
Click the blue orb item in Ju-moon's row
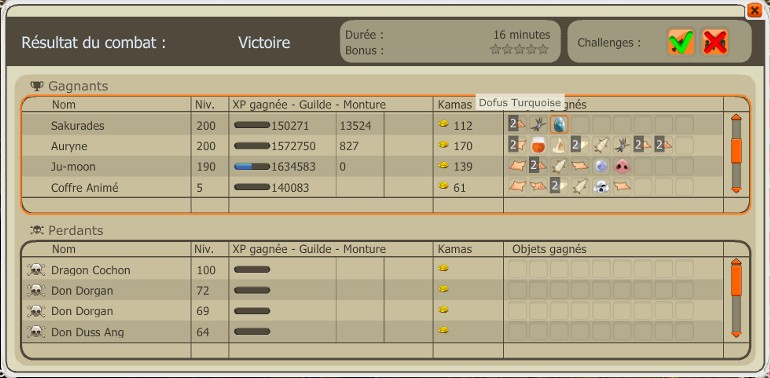(x=601, y=166)
